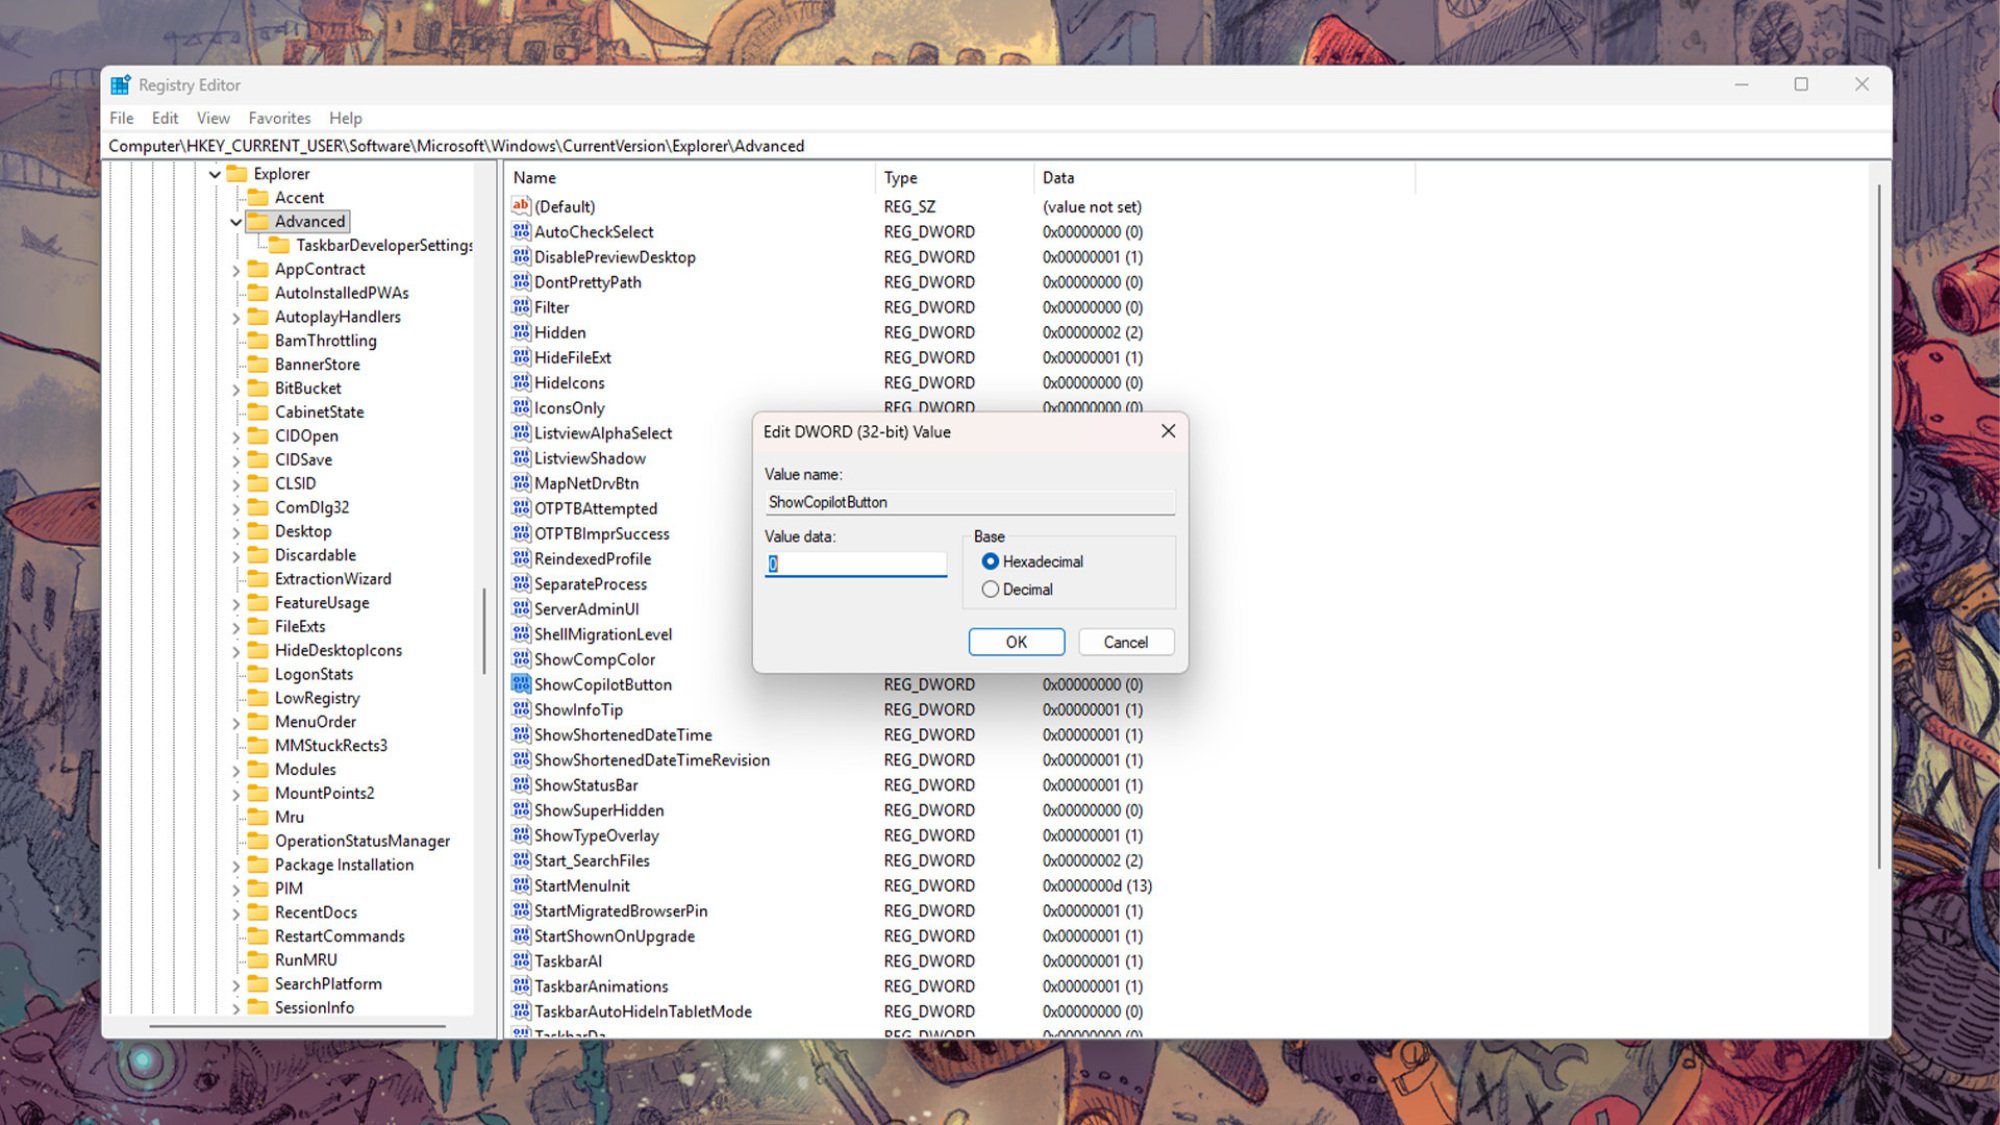The width and height of the screenshot is (2000, 1125).
Task: Expand the RecentDocs key
Action: (x=236, y=911)
